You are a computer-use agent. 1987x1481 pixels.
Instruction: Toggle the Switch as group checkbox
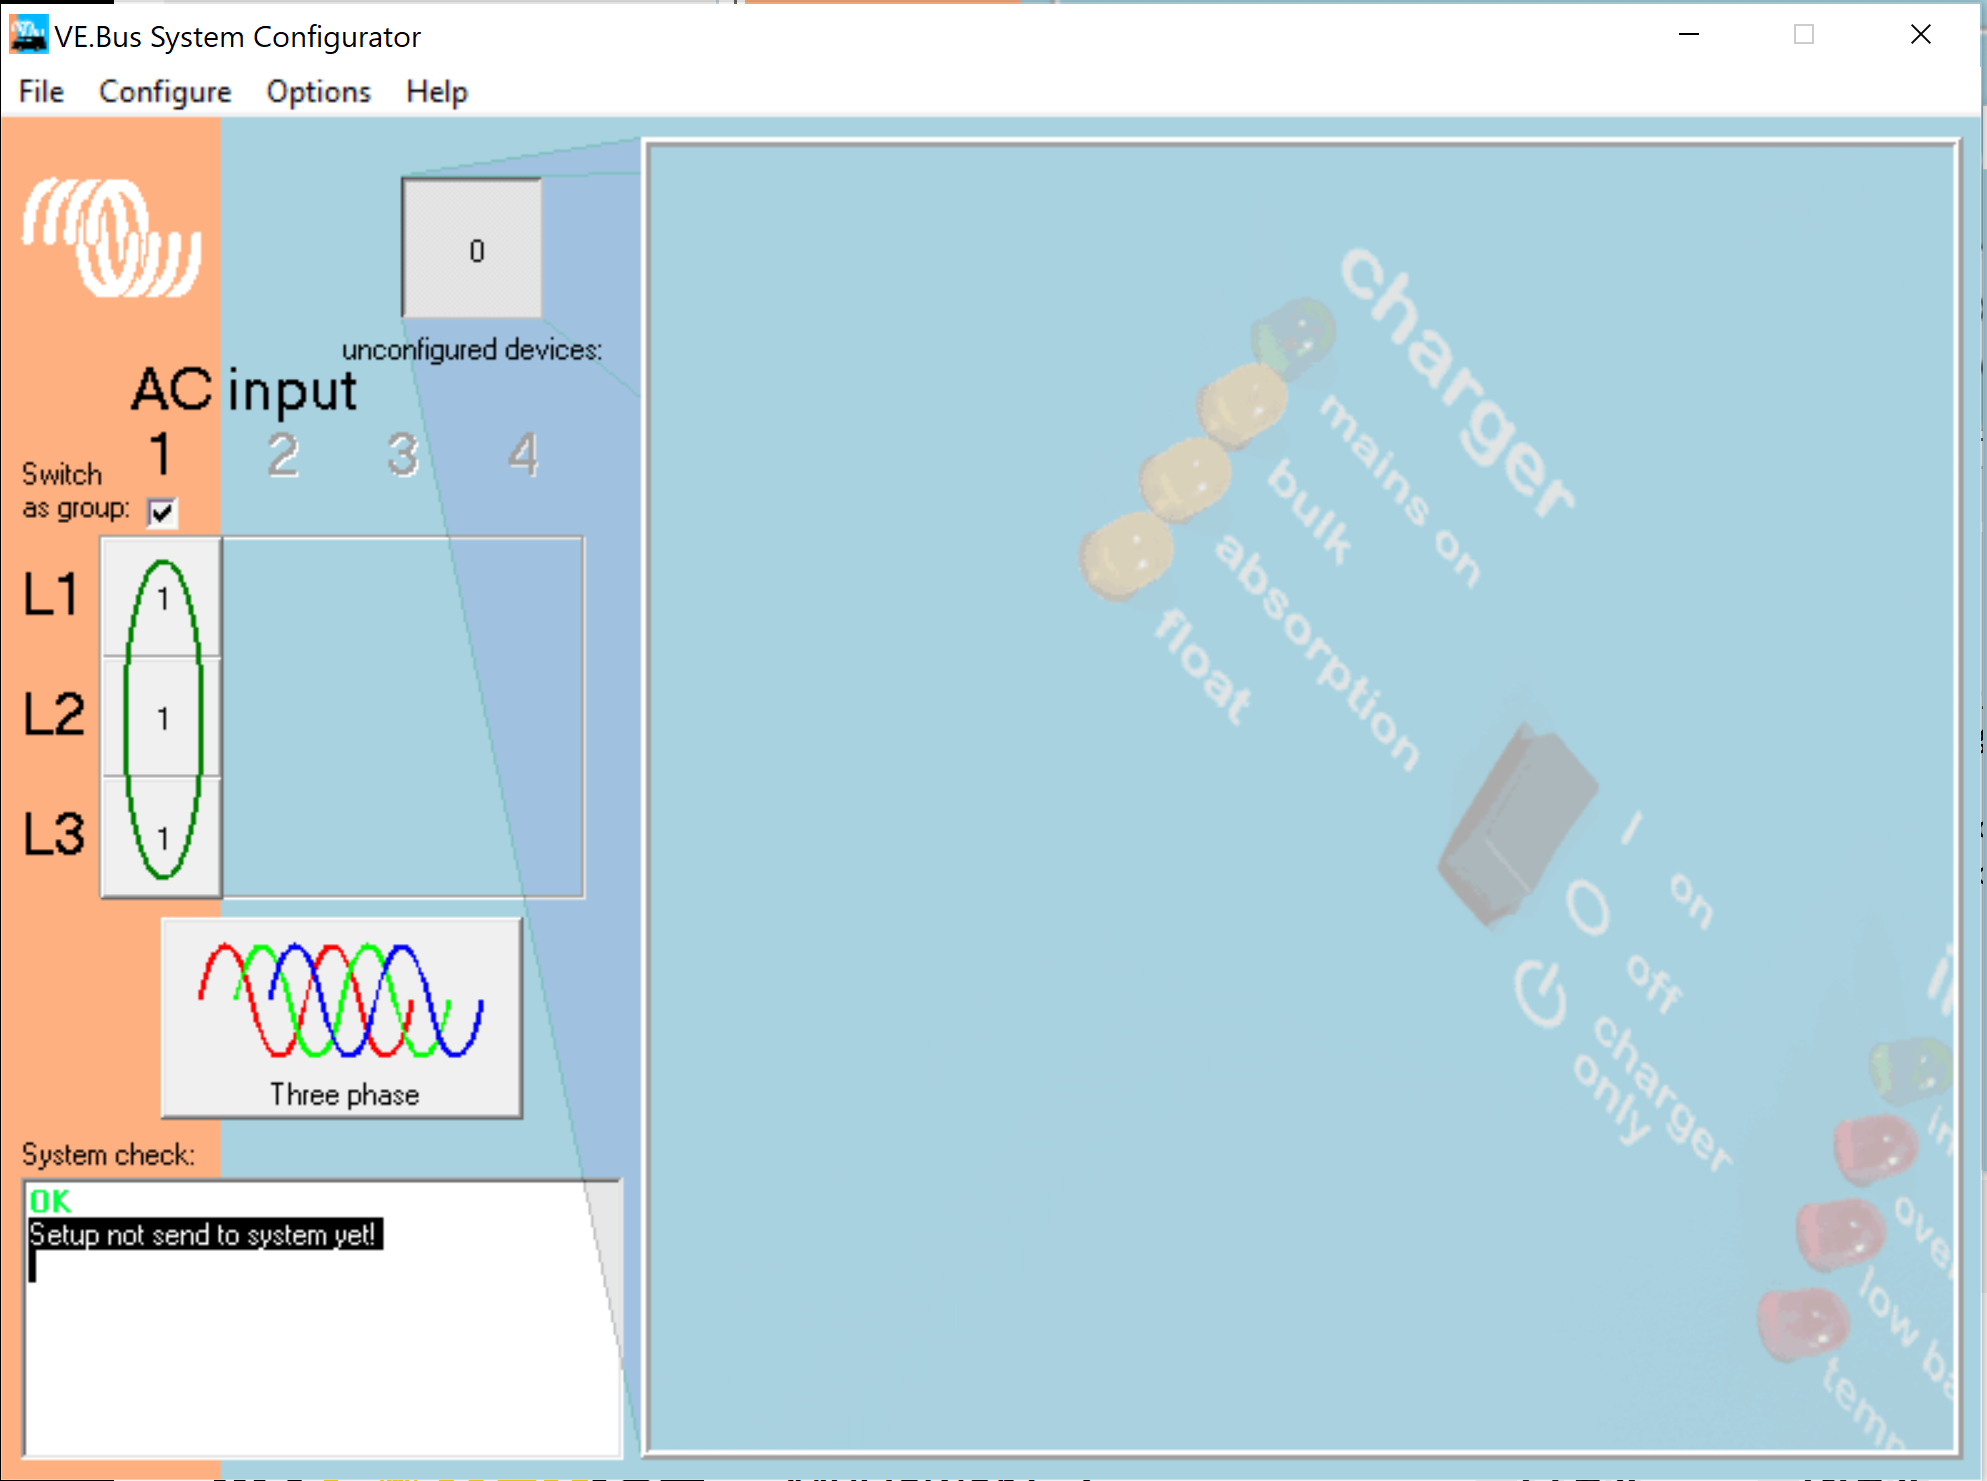tap(161, 512)
